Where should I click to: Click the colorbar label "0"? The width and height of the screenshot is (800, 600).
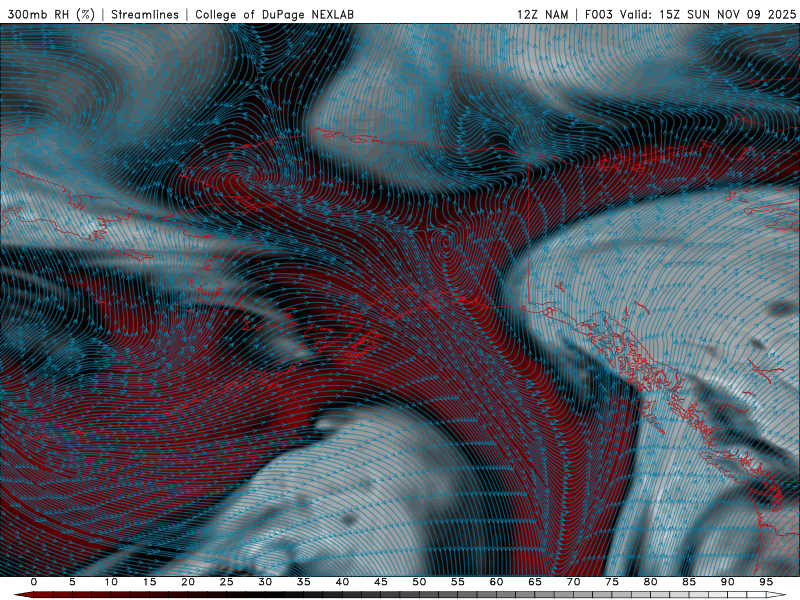pyautogui.click(x=34, y=582)
